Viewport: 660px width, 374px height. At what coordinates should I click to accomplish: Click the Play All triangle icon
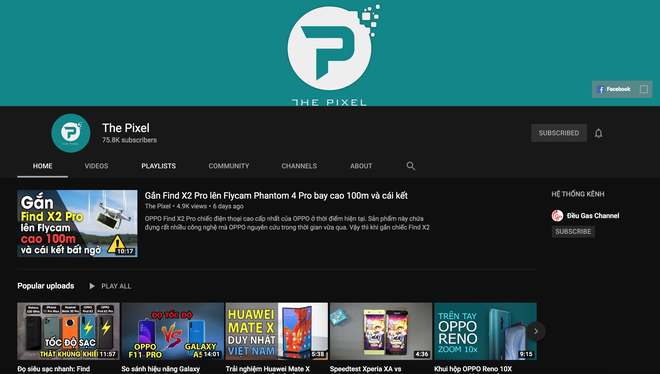(x=92, y=286)
